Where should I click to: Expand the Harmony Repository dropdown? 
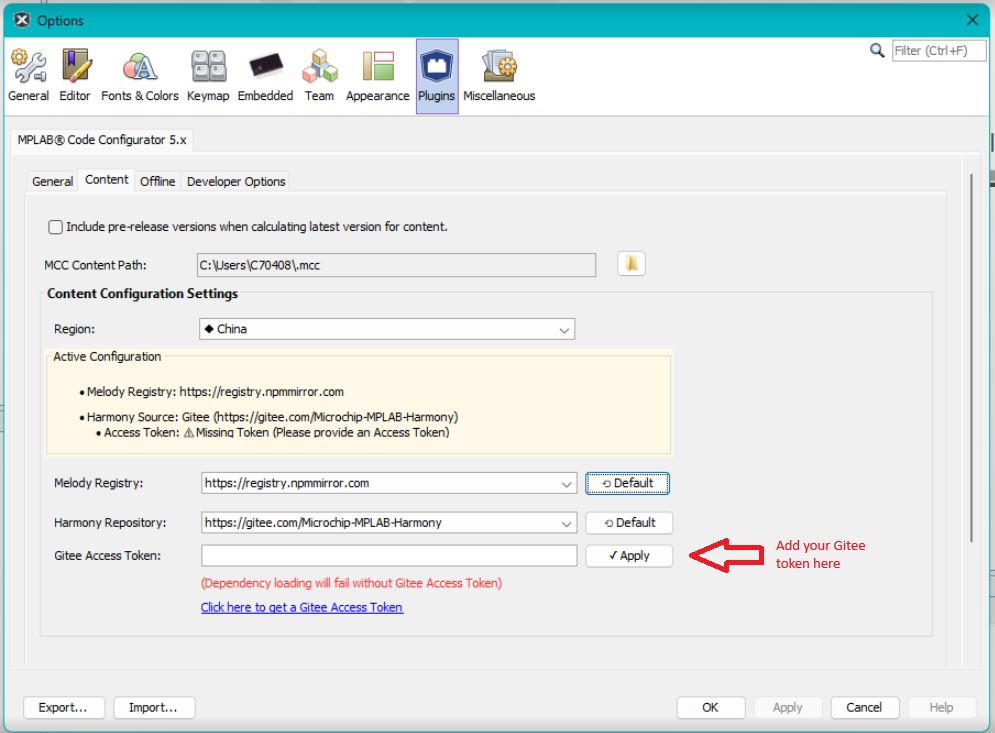566,524
